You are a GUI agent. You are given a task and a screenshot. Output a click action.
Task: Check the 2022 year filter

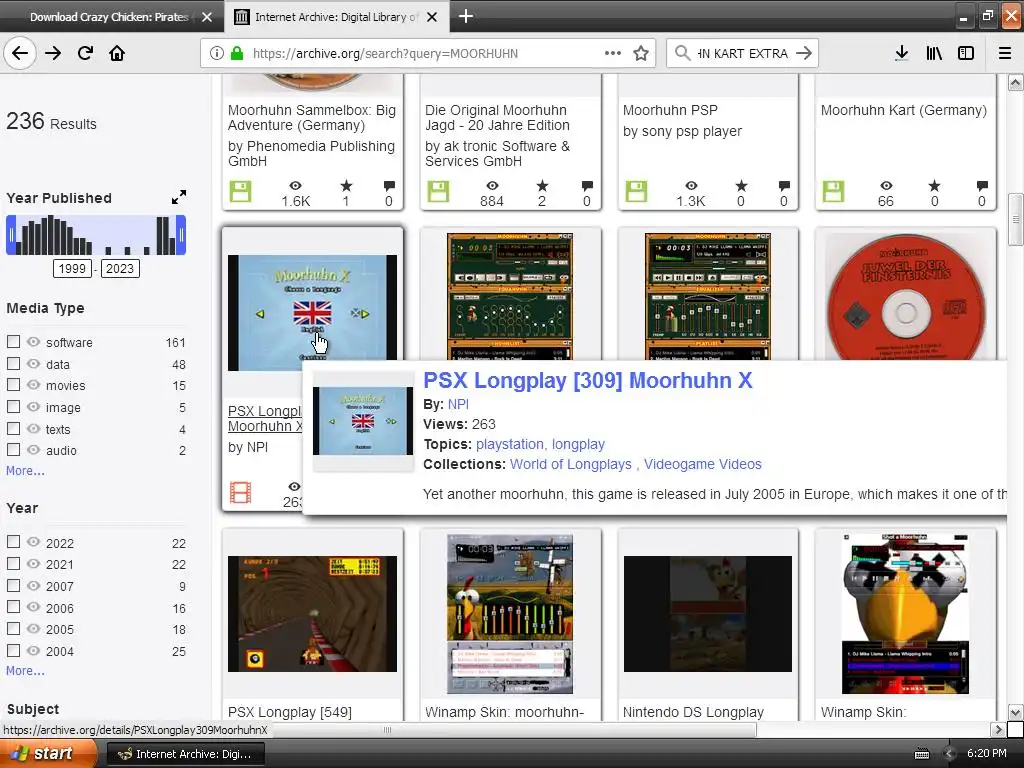(x=13, y=541)
